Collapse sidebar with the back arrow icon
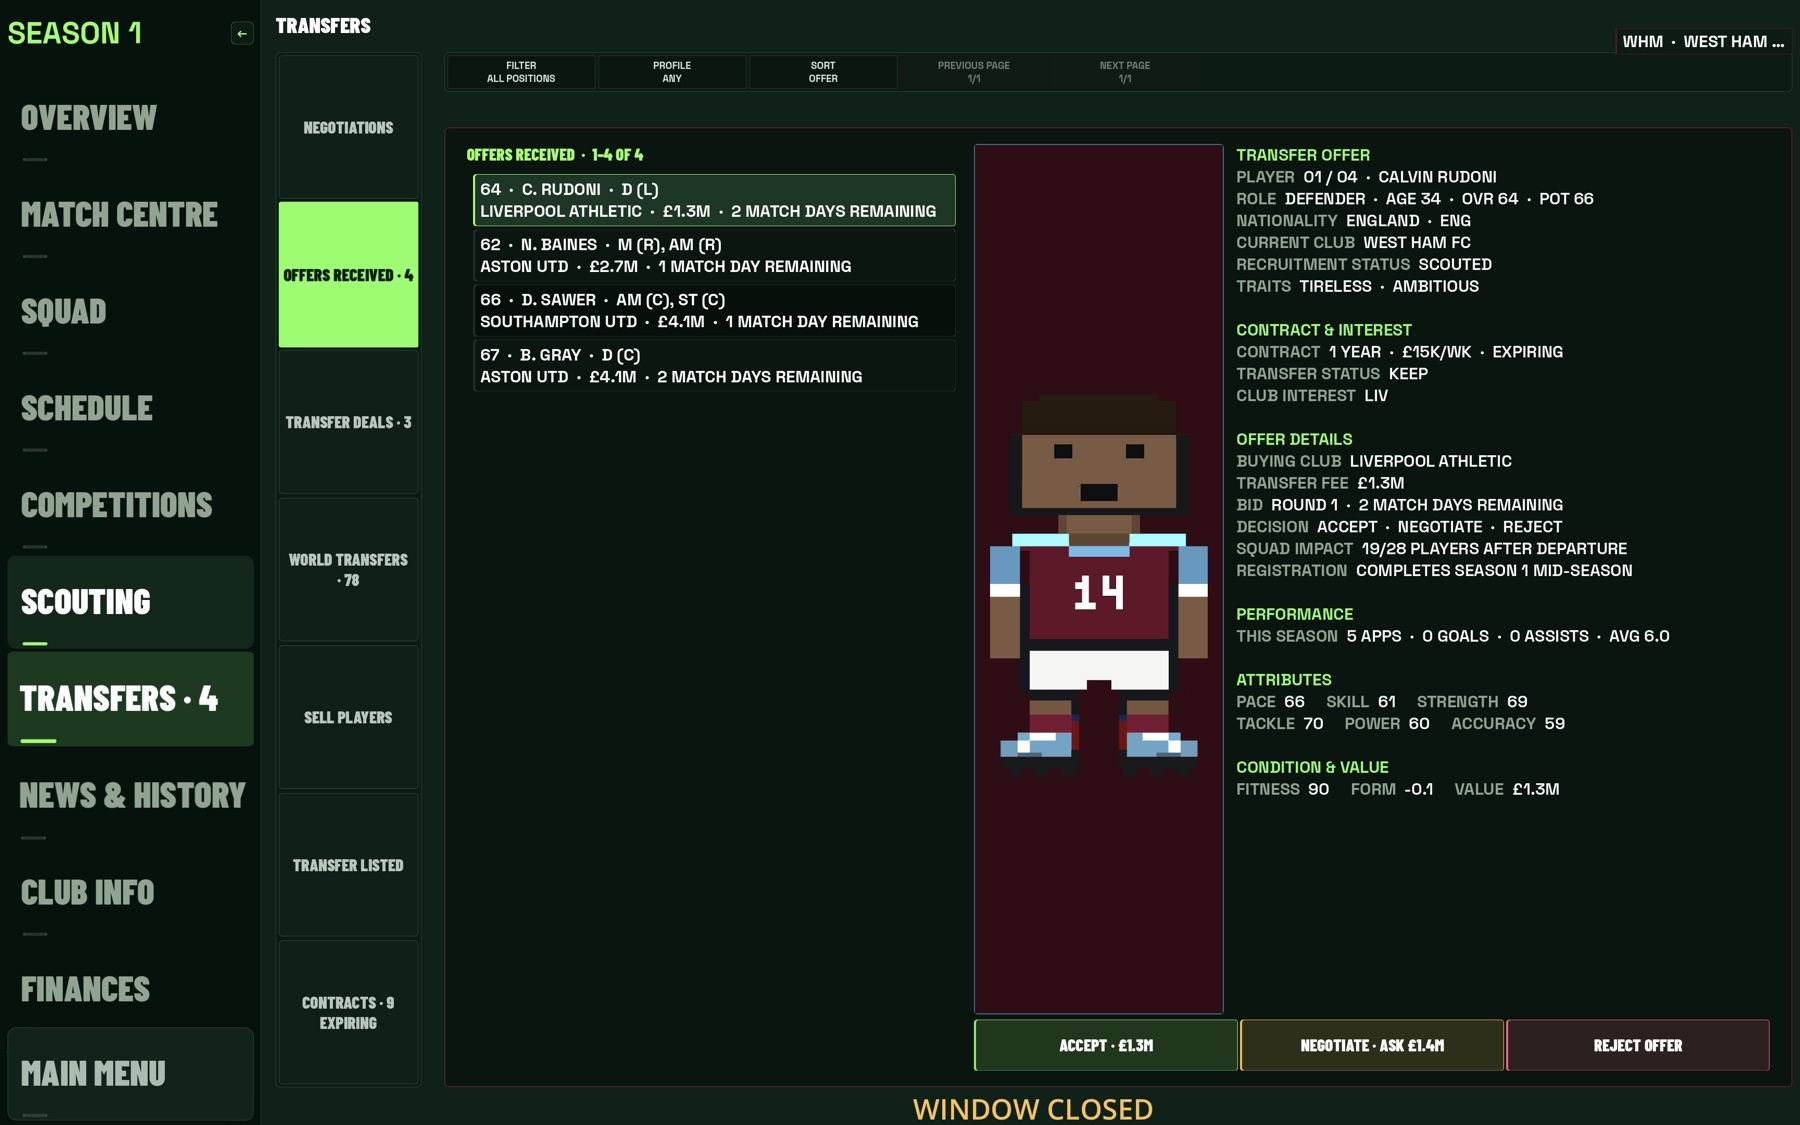The width and height of the screenshot is (1800, 1125). click(x=242, y=33)
